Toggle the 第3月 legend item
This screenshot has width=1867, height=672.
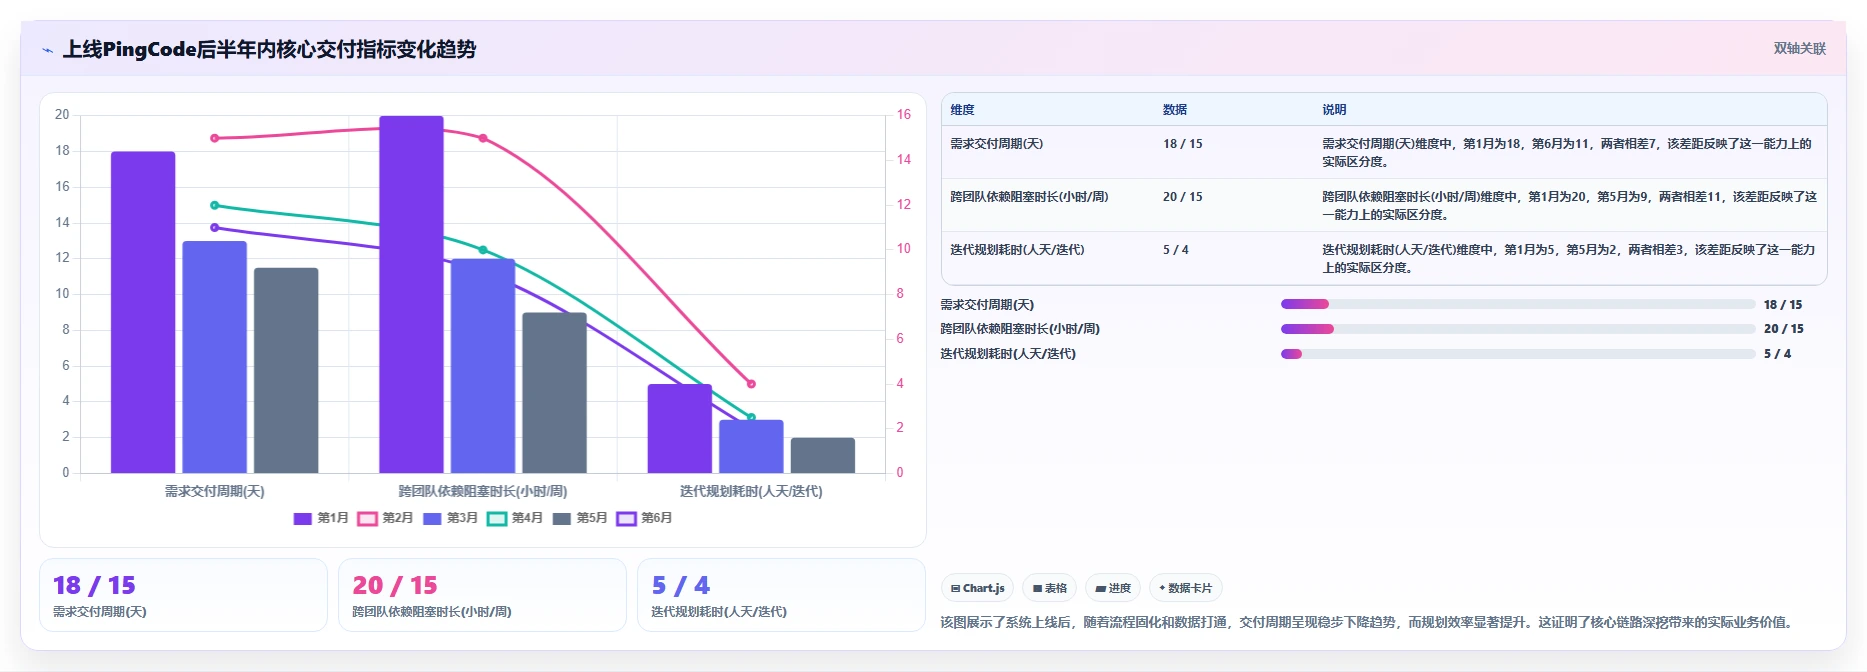click(450, 518)
